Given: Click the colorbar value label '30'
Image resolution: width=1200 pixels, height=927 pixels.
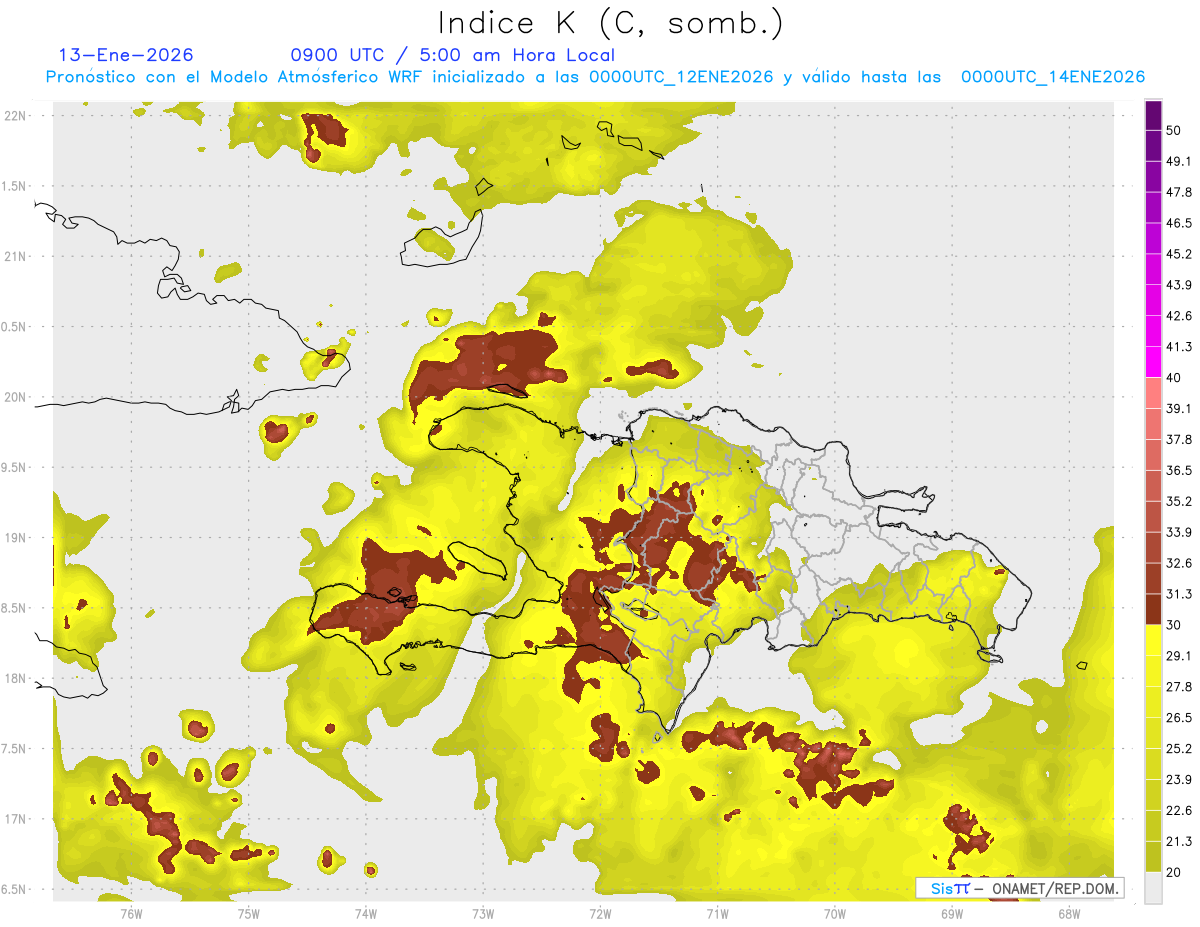Looking at the screenshot, I should tap(1174, 625).
